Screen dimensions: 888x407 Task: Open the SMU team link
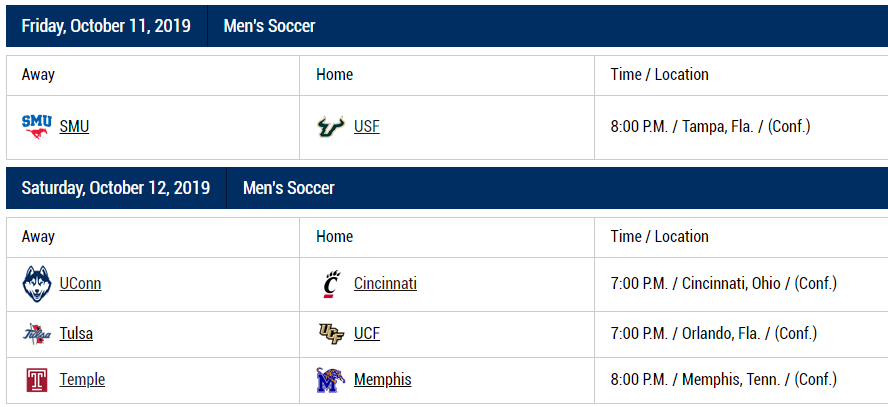pos(74,127)
